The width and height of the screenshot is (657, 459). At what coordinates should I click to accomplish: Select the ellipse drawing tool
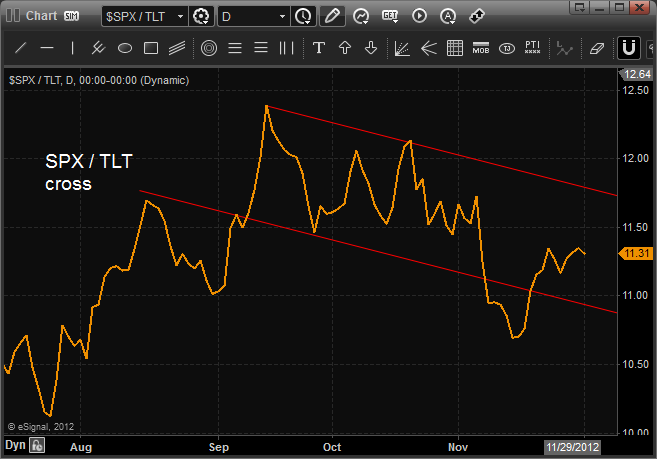pyautogui.click(x=125, y=48)
